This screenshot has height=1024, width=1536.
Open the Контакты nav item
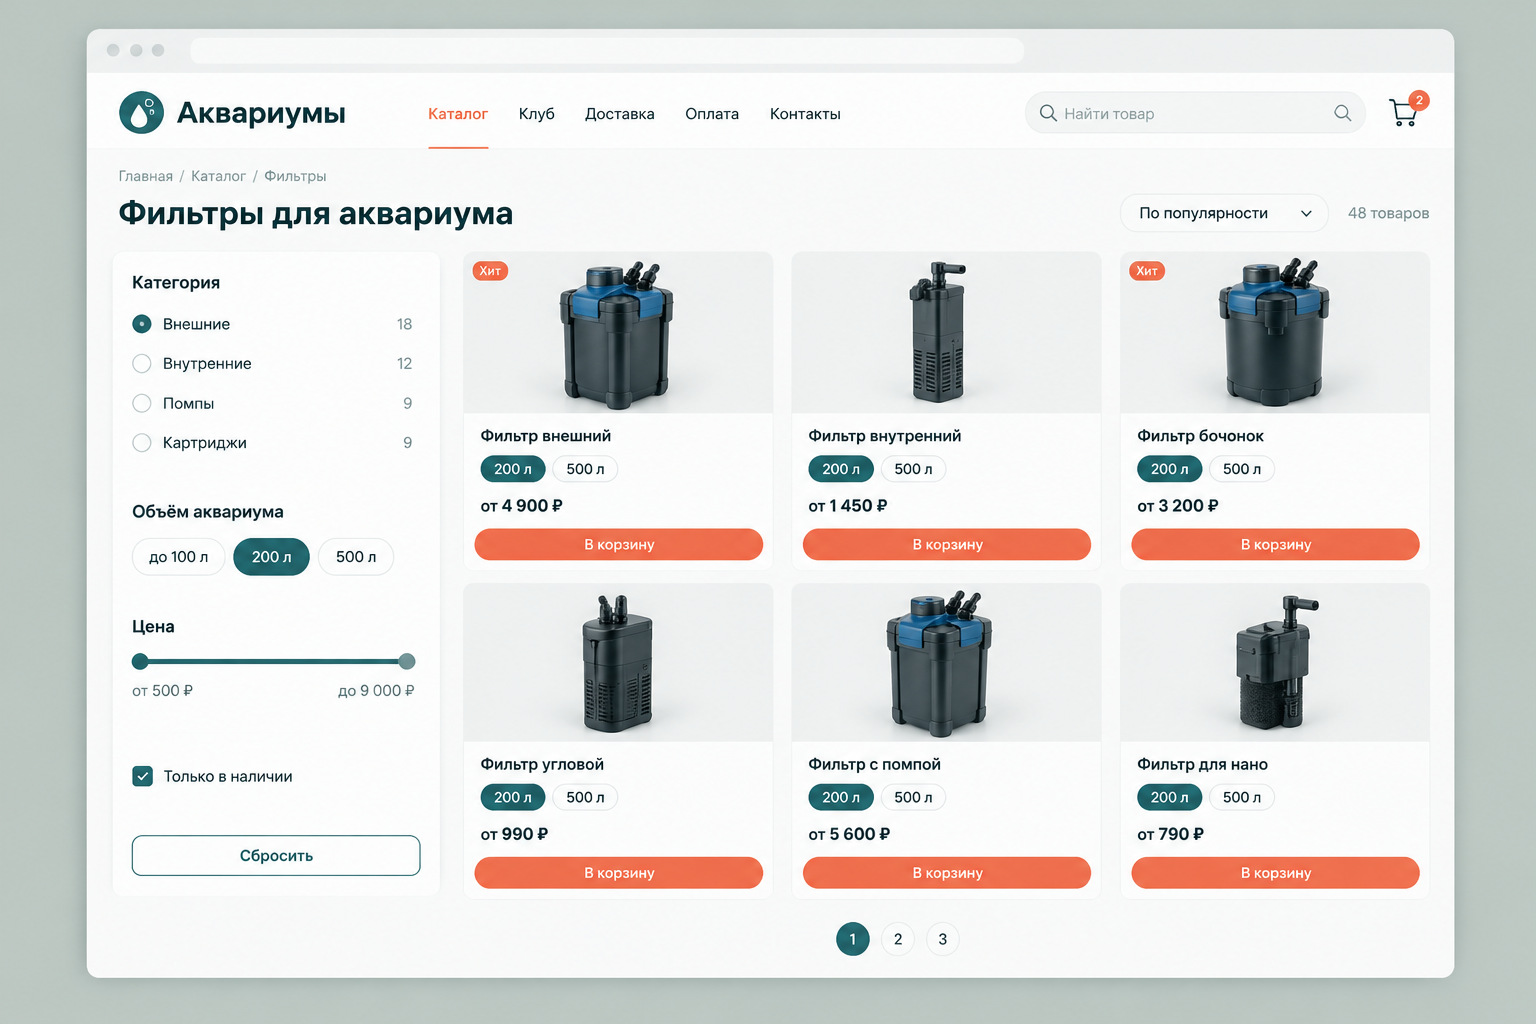point(805,114)
